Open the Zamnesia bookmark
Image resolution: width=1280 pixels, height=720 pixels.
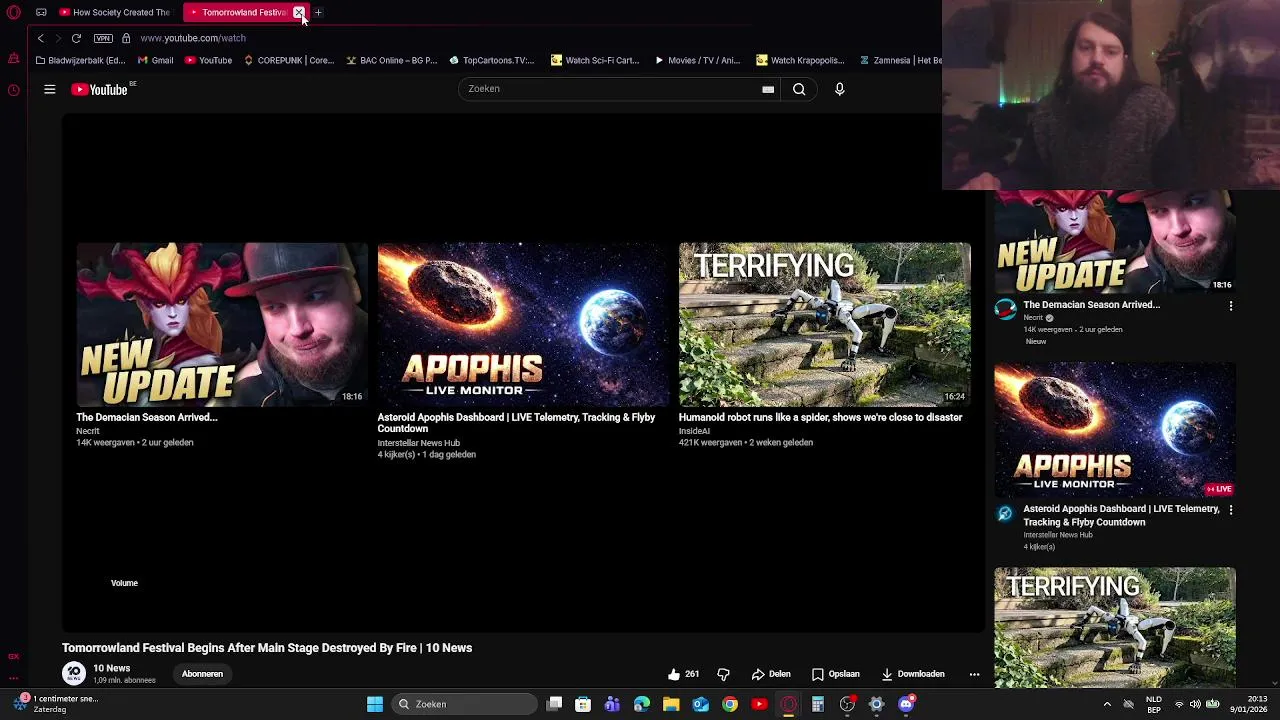(900, 60)
